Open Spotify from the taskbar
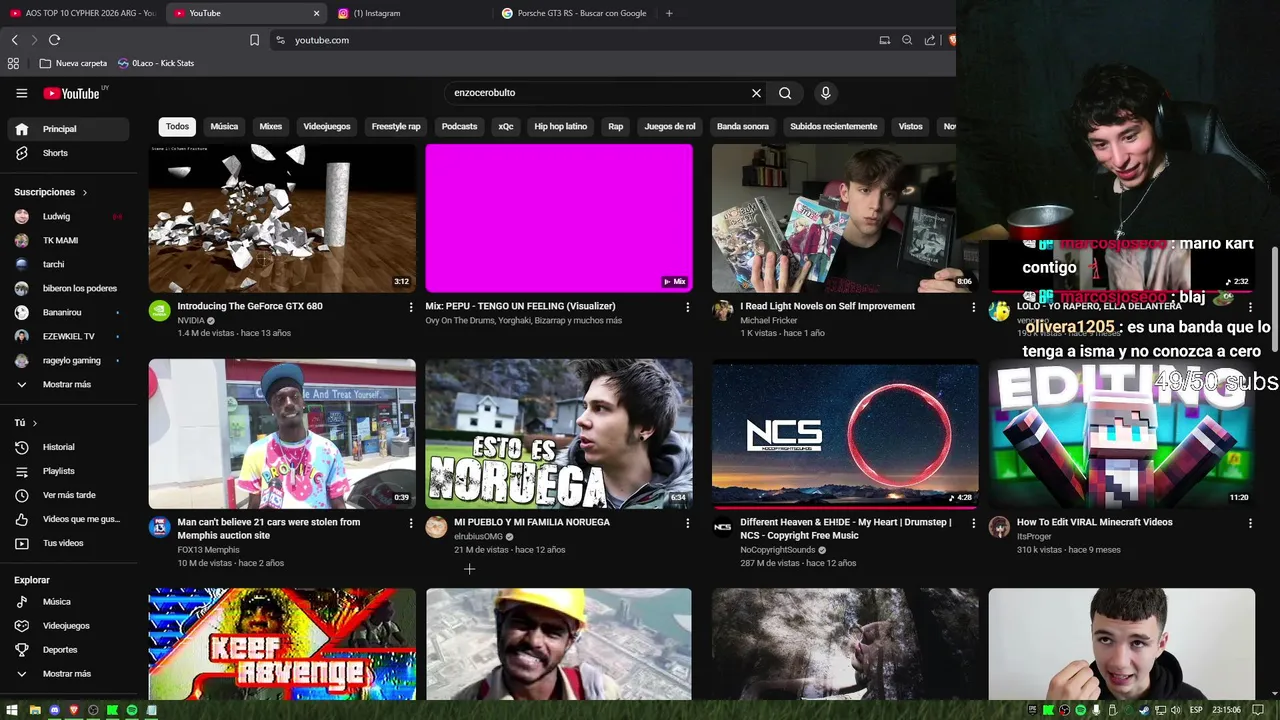Image resolution: width=1280 pixels, height=720 pixels. [131, 710]
